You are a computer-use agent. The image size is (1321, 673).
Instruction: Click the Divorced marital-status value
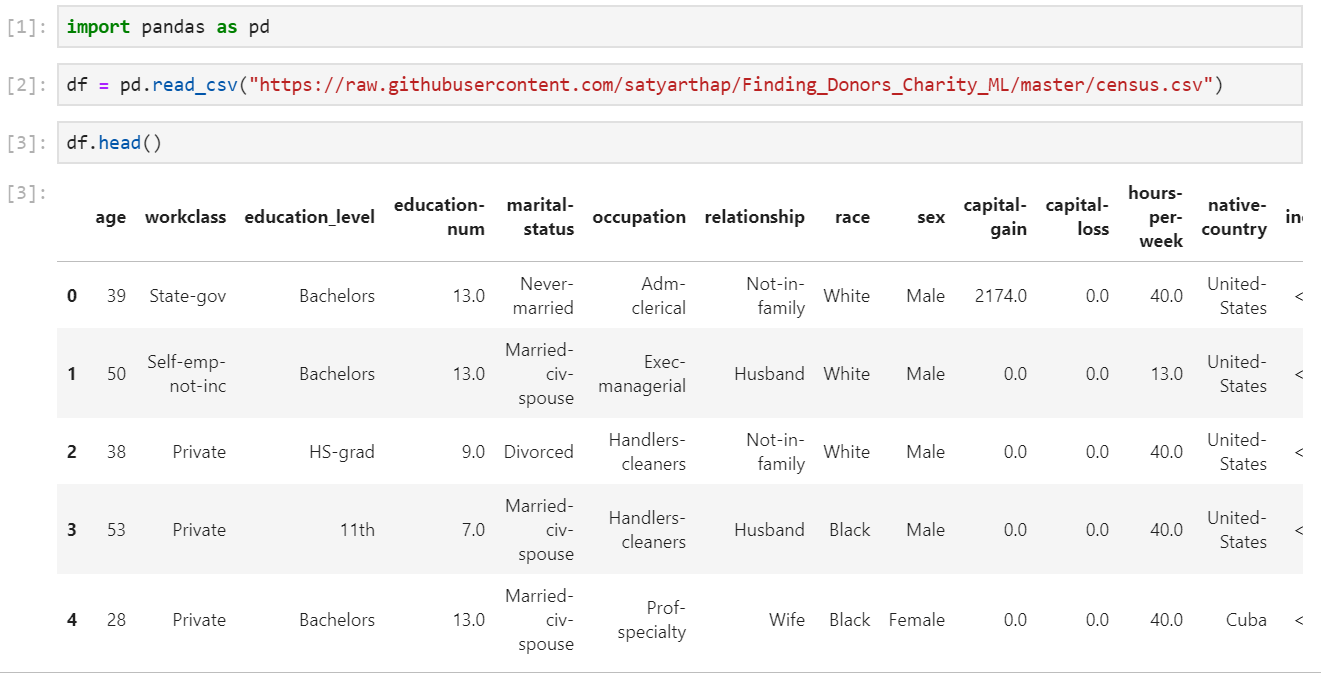[x=539, y=451]
